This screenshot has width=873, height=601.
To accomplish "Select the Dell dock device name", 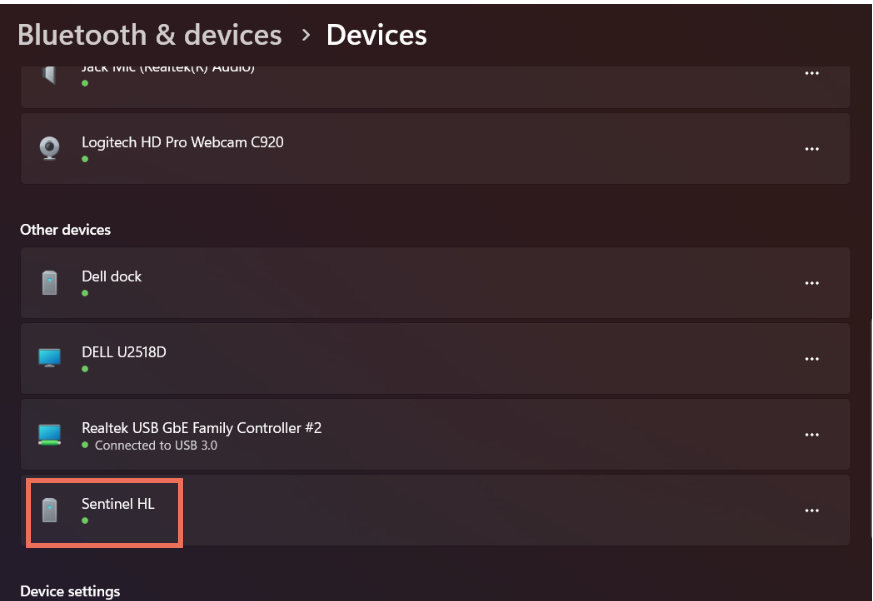I will [112, 276].
